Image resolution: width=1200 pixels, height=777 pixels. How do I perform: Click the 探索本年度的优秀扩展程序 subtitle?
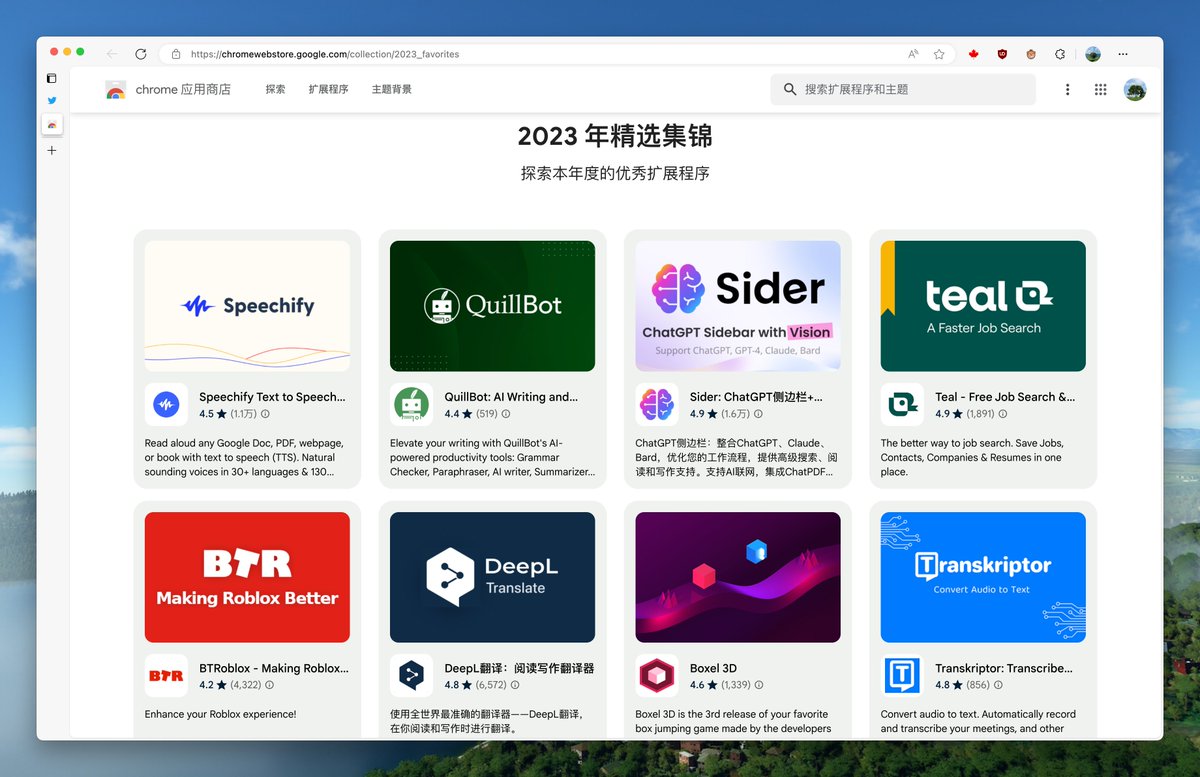pyautogui.click(x=615, y=173)
